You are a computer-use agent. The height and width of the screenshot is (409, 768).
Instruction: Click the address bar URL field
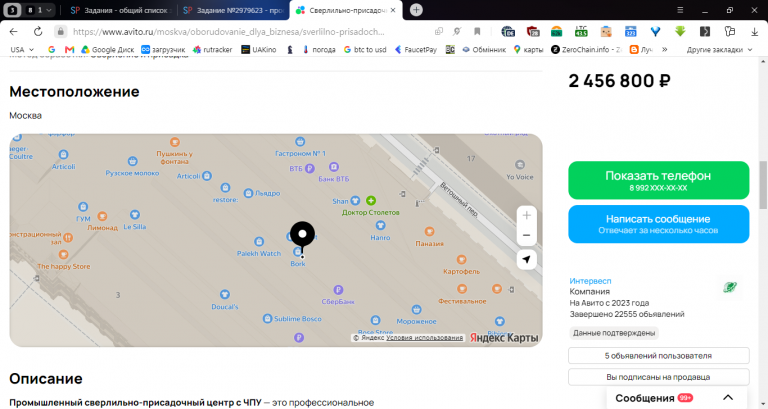tap(228, 31)
